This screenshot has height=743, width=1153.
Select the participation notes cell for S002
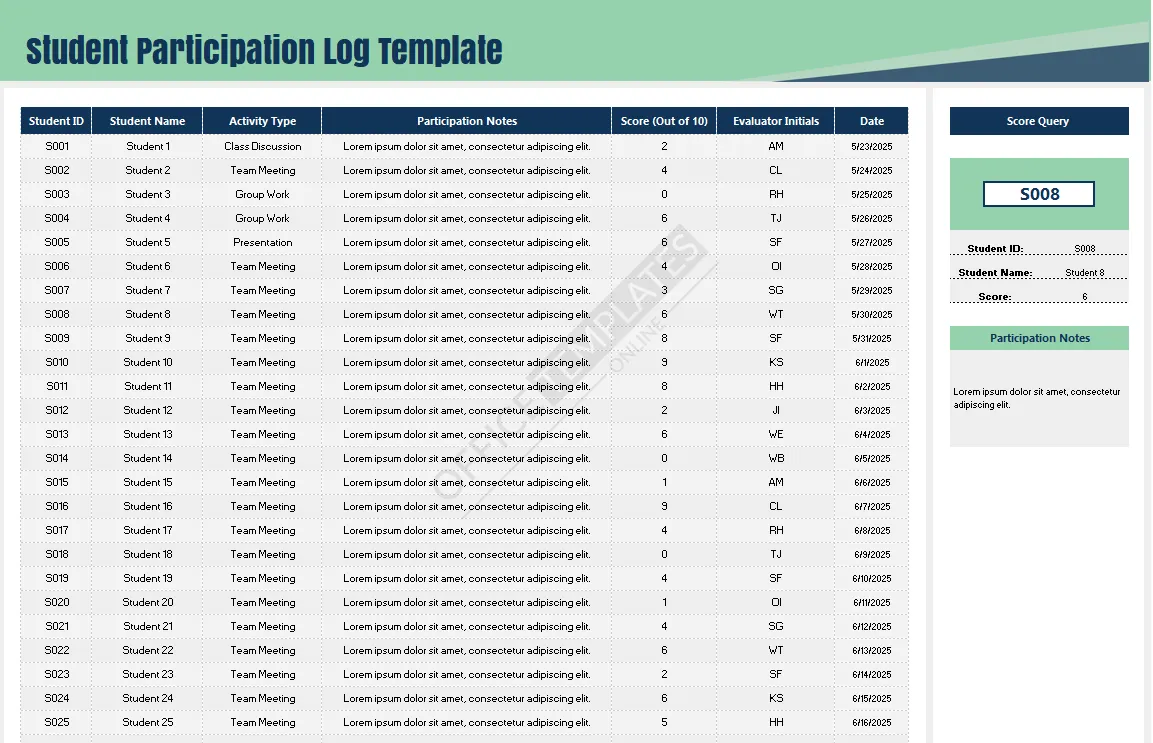(467, 171)
